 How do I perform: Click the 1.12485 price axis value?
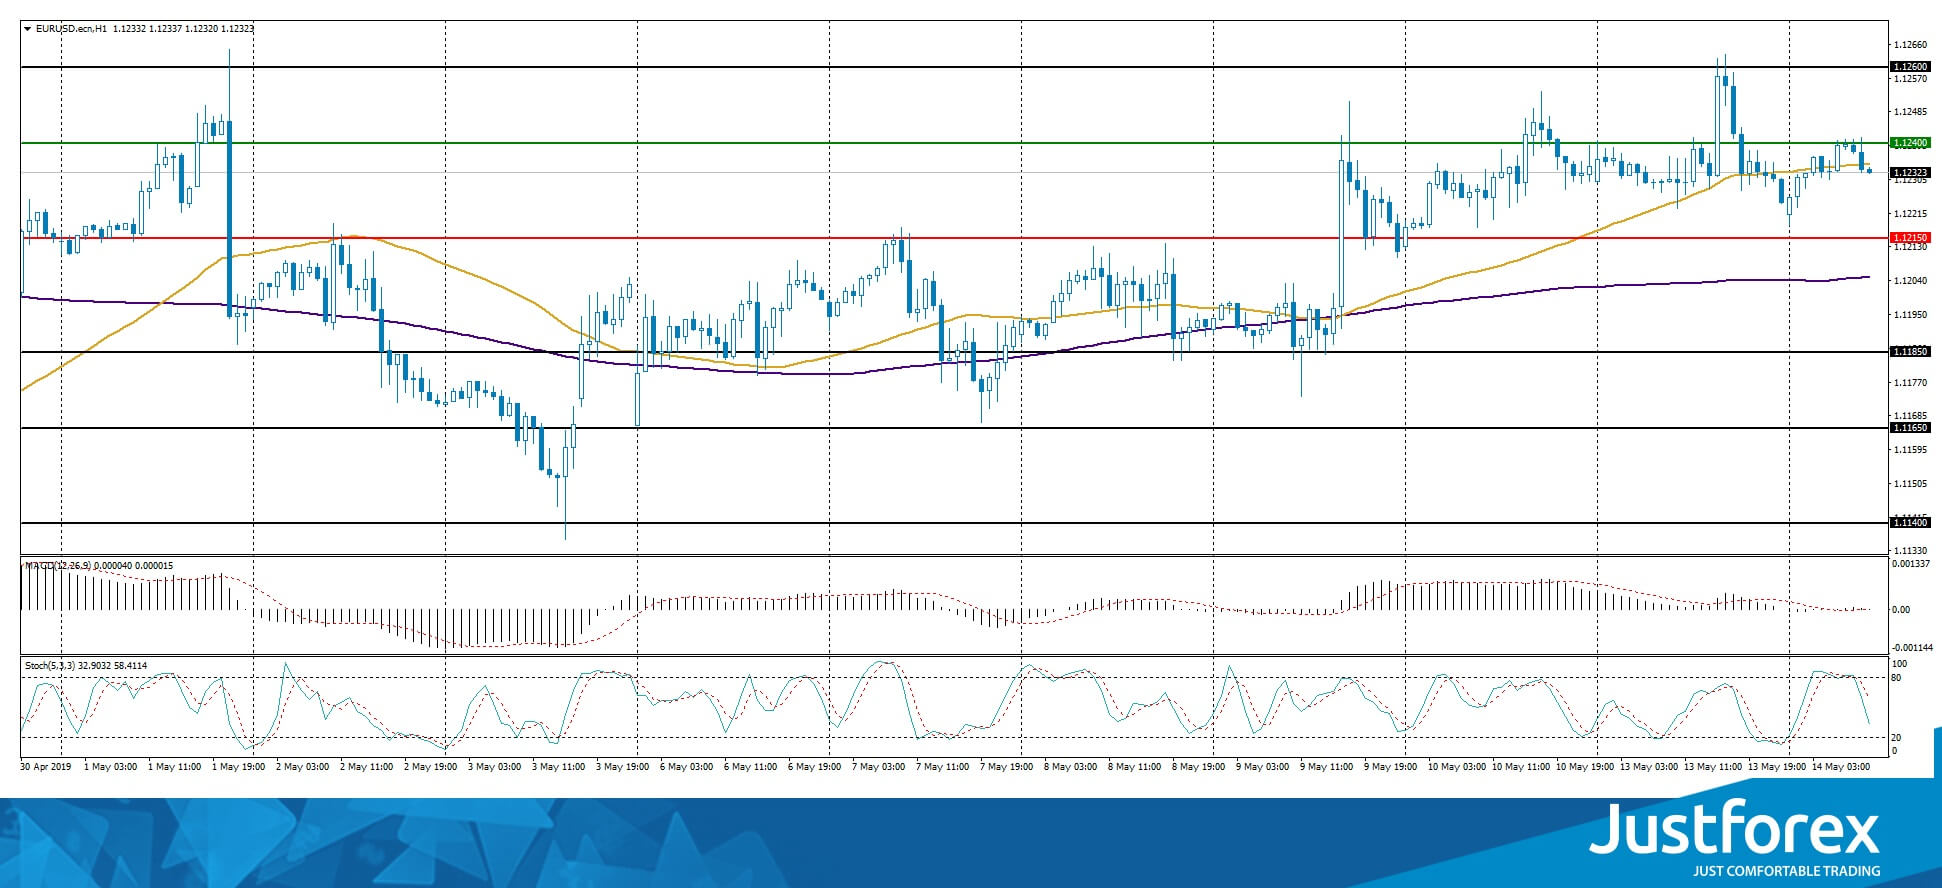coord(1910,111)
